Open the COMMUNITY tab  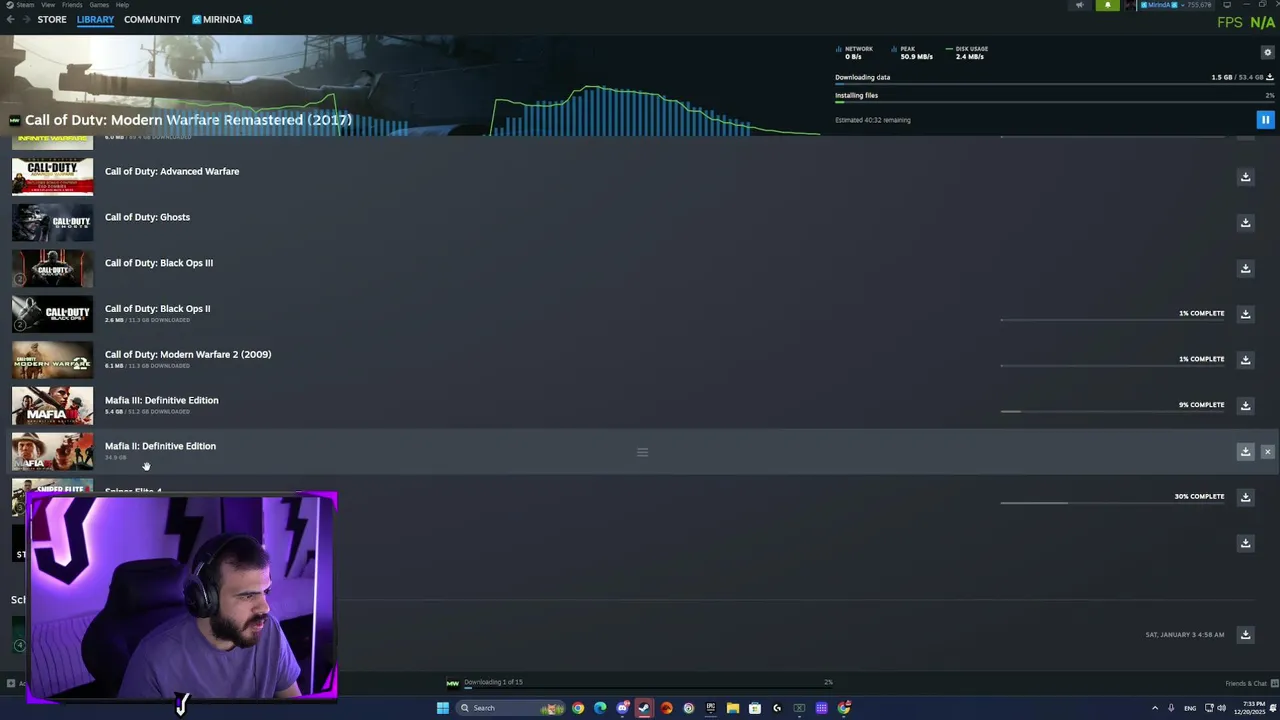point(152,19)
